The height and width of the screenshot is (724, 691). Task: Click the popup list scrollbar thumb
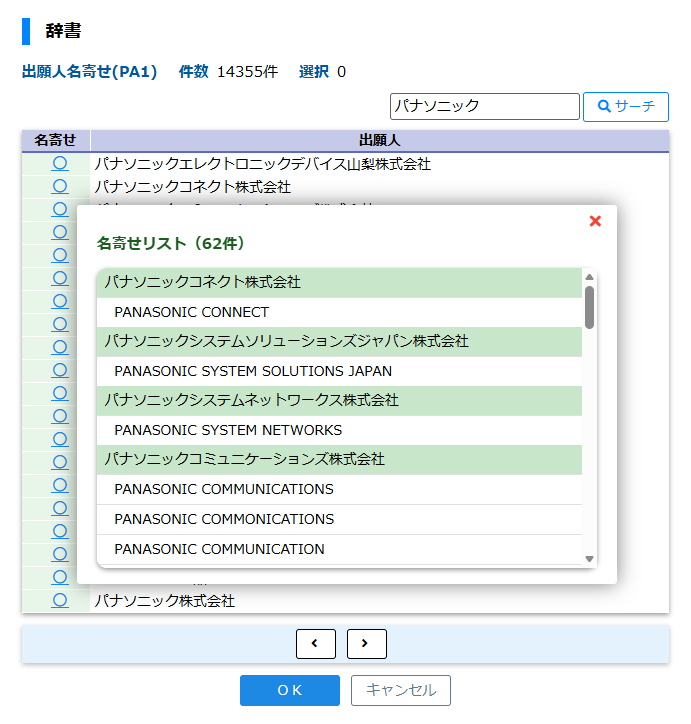click(x=589, y=308)
